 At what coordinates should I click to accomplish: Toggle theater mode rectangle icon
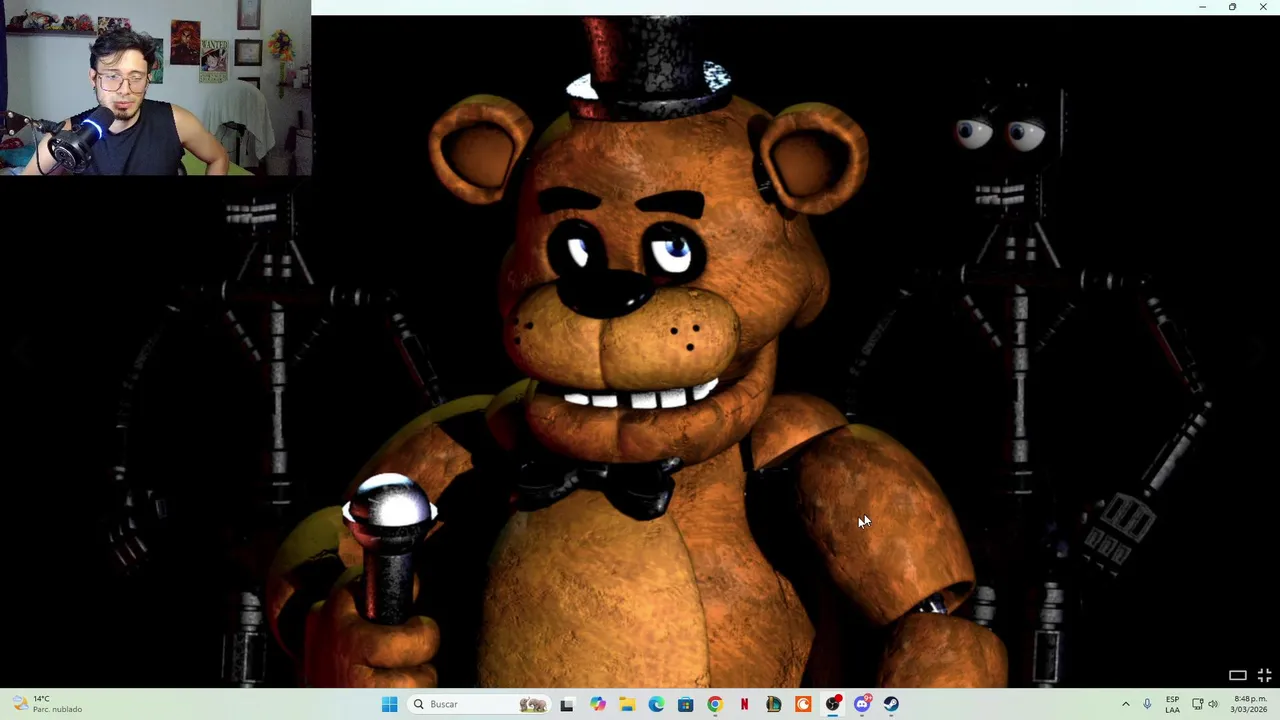coord(1237,676)
